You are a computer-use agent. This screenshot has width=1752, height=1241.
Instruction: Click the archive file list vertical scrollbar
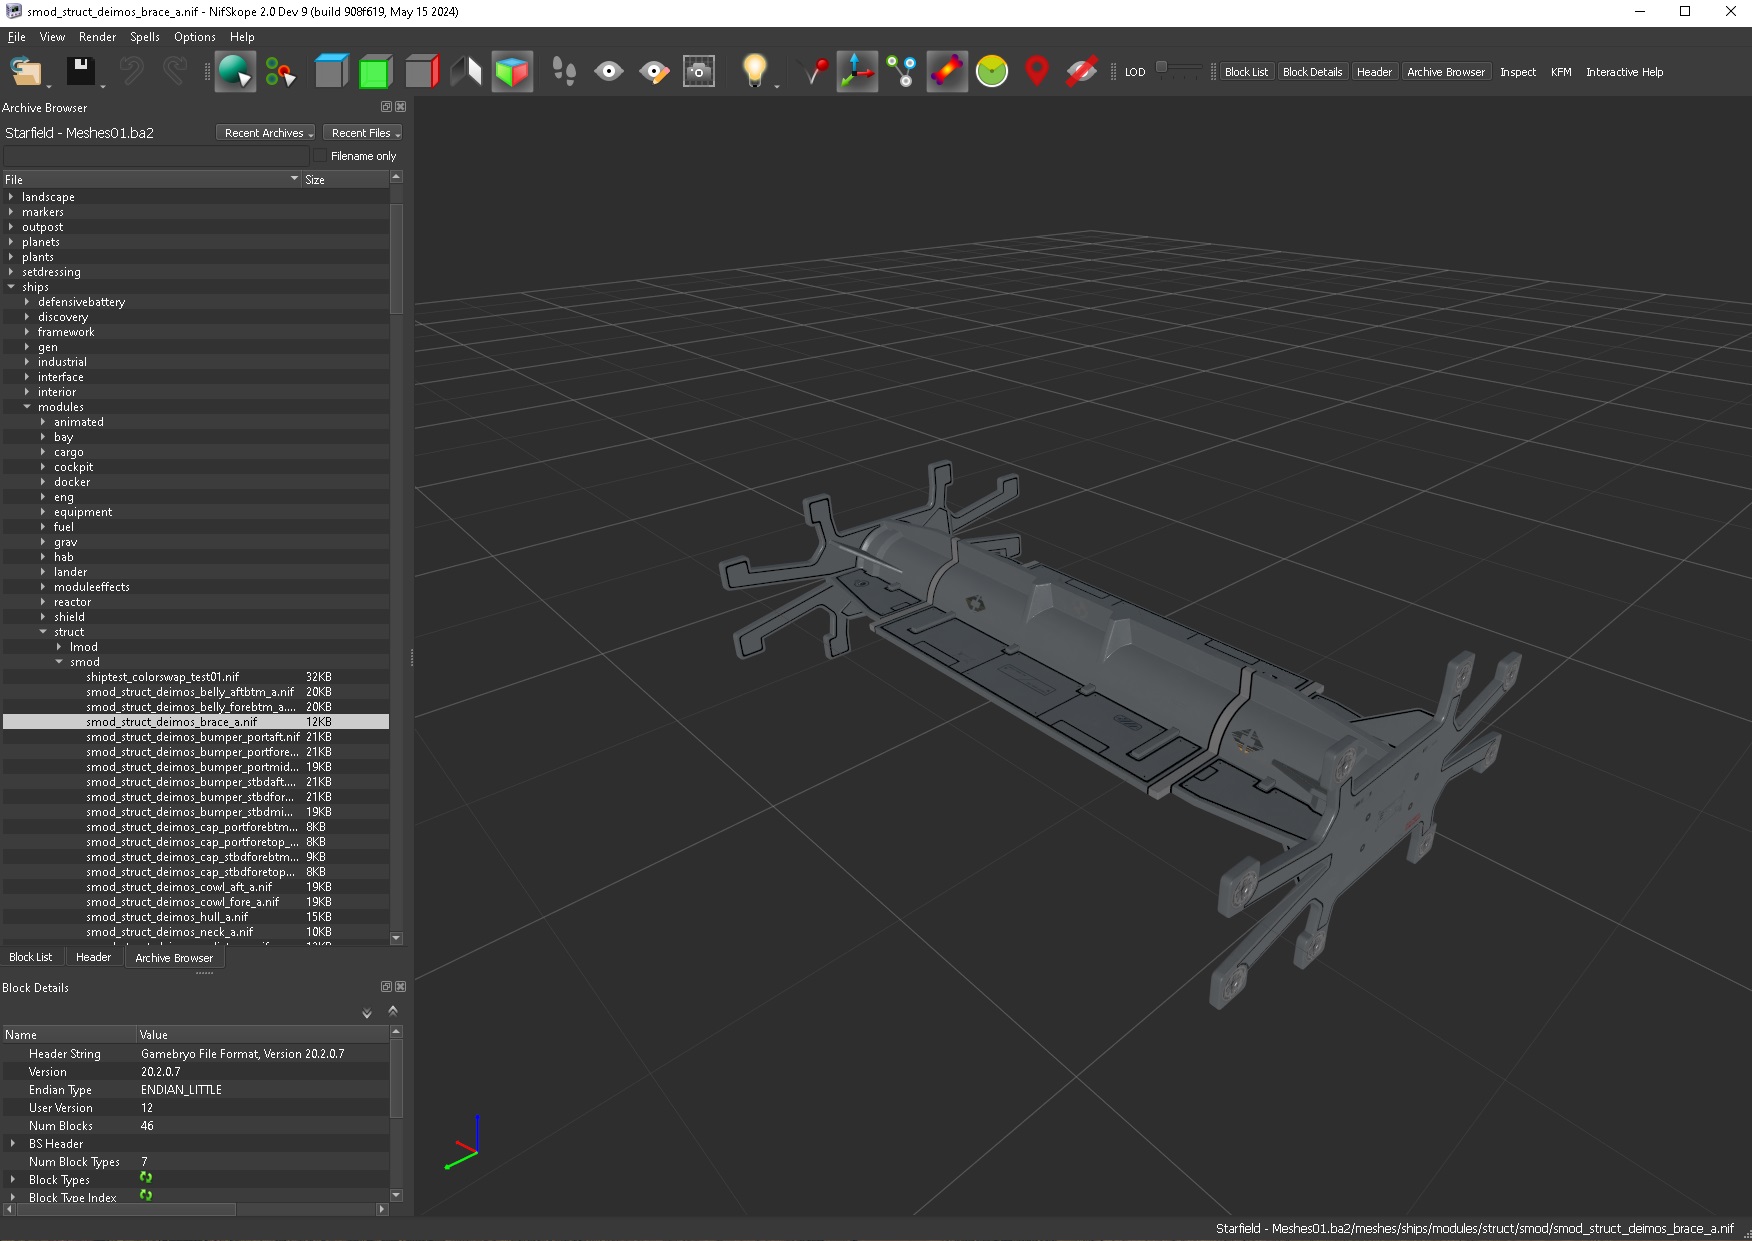coord(396,260)
